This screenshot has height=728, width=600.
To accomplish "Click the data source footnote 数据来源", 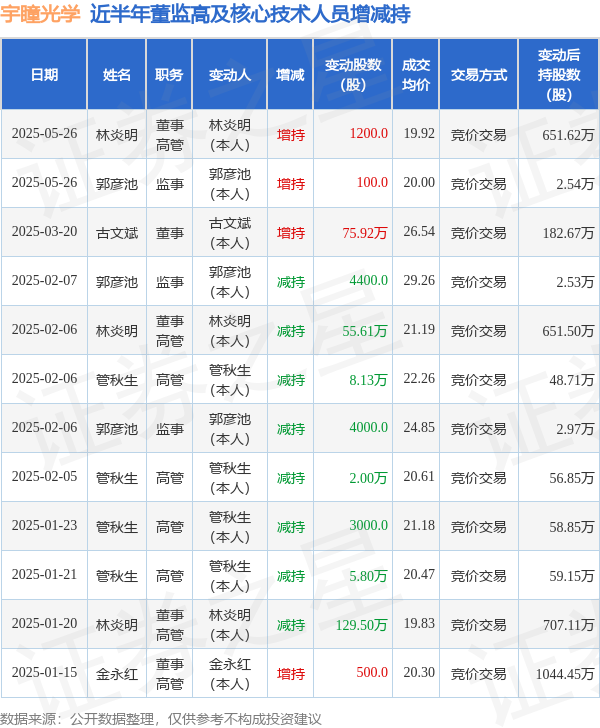I will point(161,719).
